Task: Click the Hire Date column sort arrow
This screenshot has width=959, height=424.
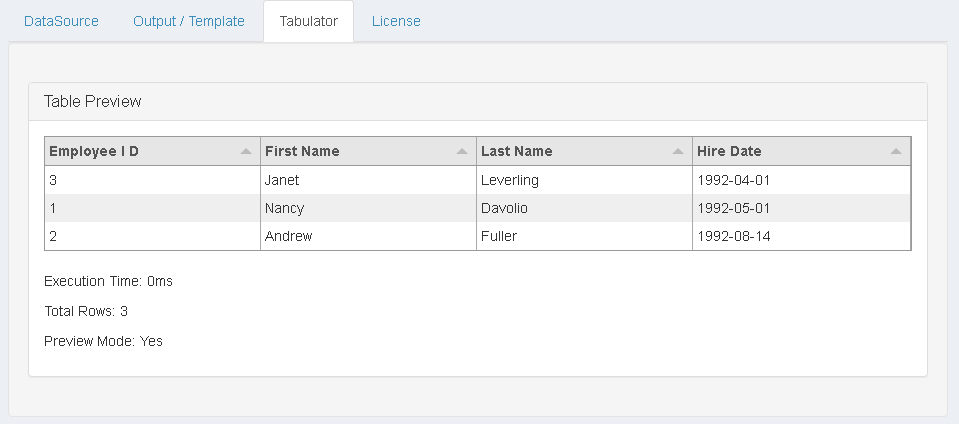Action: click(x=896, y=152)
